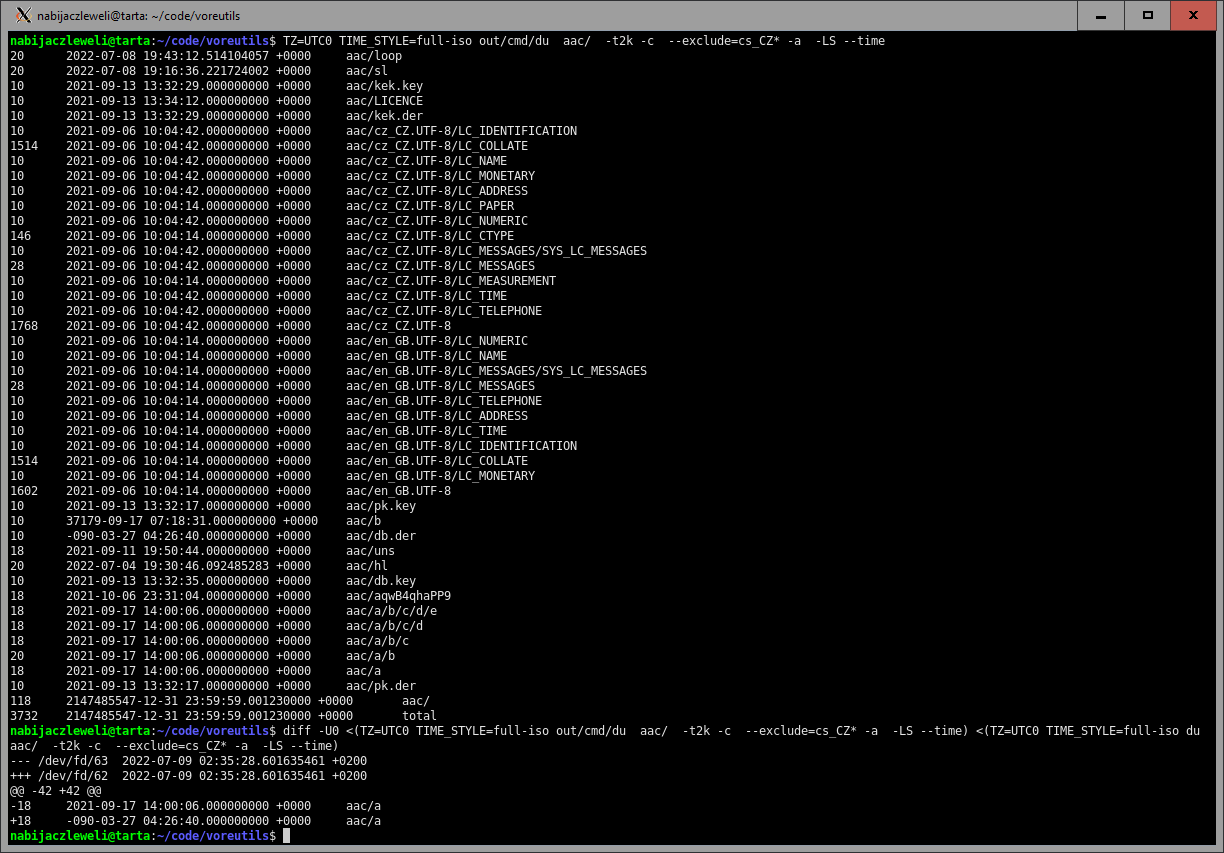Viewport: 1224px width, 853px height.
Task: Click the aac/kek.der file path
Action: 380,116
